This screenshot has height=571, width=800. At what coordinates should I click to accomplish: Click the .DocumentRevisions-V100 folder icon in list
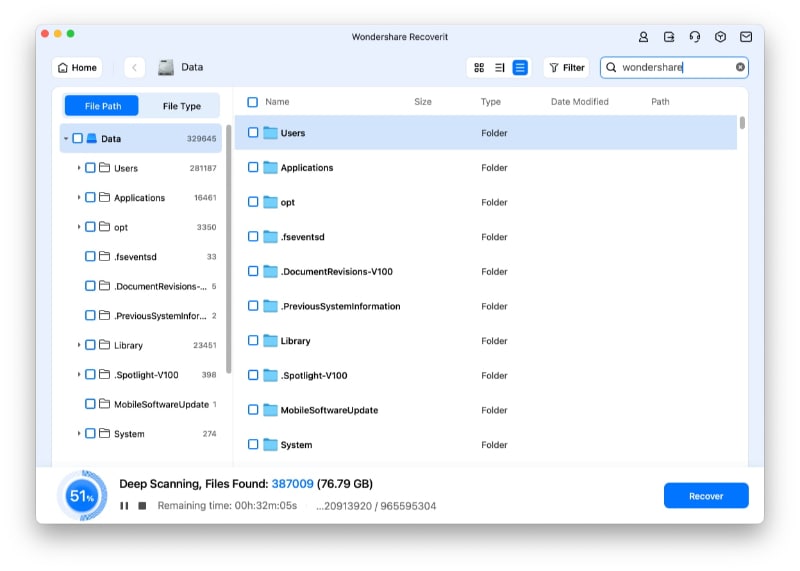click(x=270, y=271)
